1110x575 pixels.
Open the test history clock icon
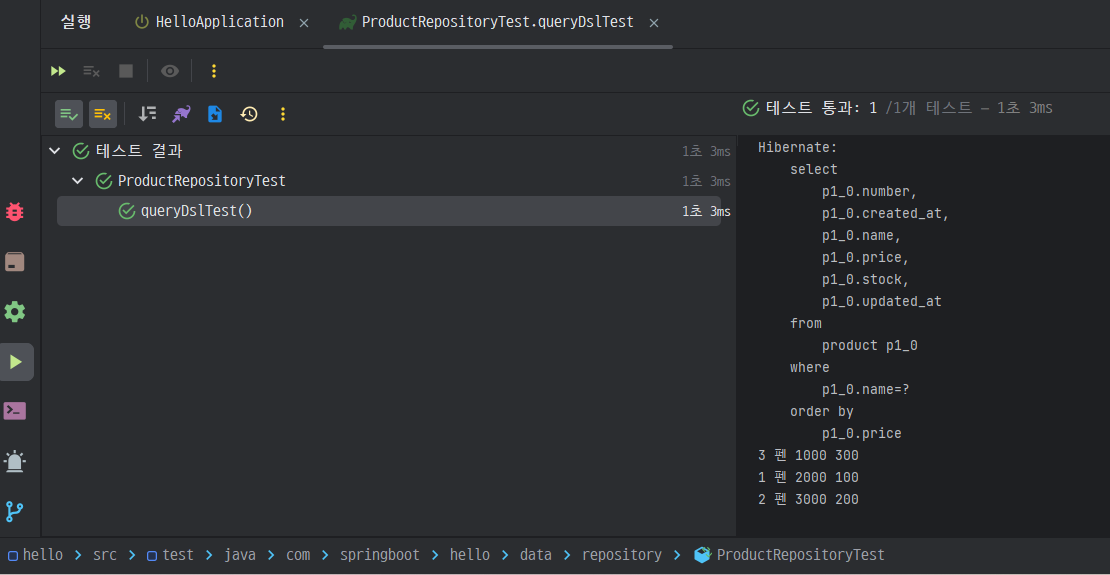249,114
